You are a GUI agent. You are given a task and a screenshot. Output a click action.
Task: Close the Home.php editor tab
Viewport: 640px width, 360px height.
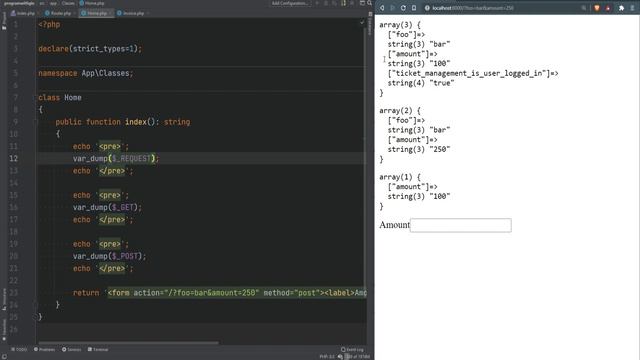pyautogui.click(x=111, y=13)
